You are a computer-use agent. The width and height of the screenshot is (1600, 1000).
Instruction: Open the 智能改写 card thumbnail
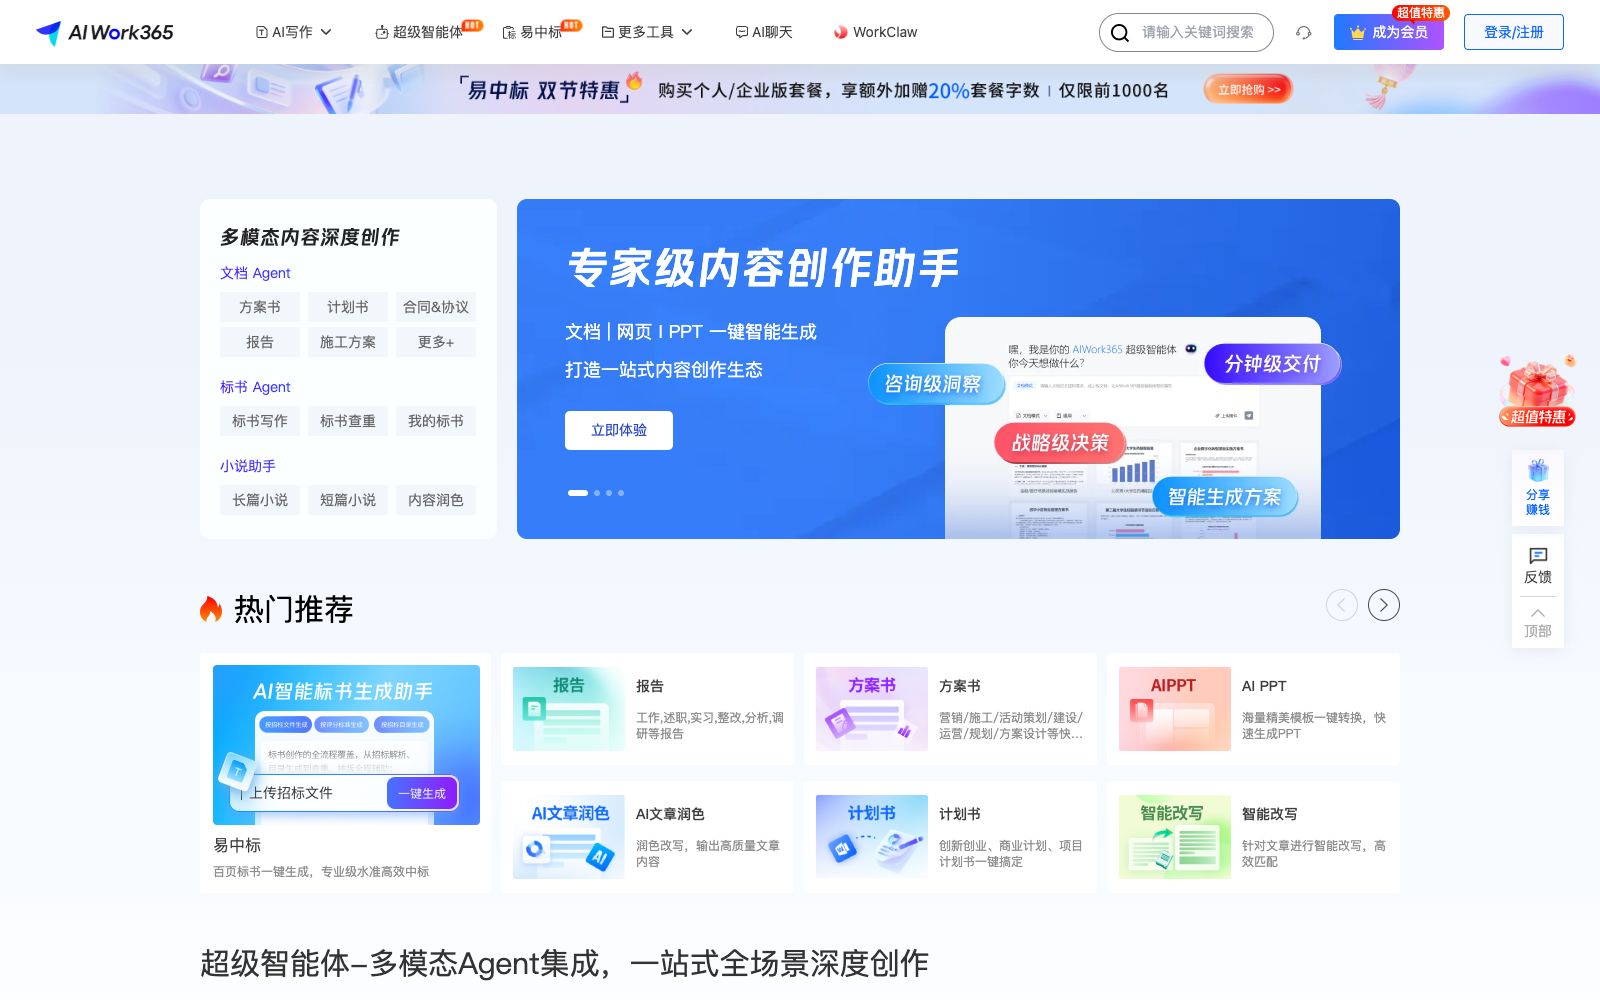tap(1175, 837)
